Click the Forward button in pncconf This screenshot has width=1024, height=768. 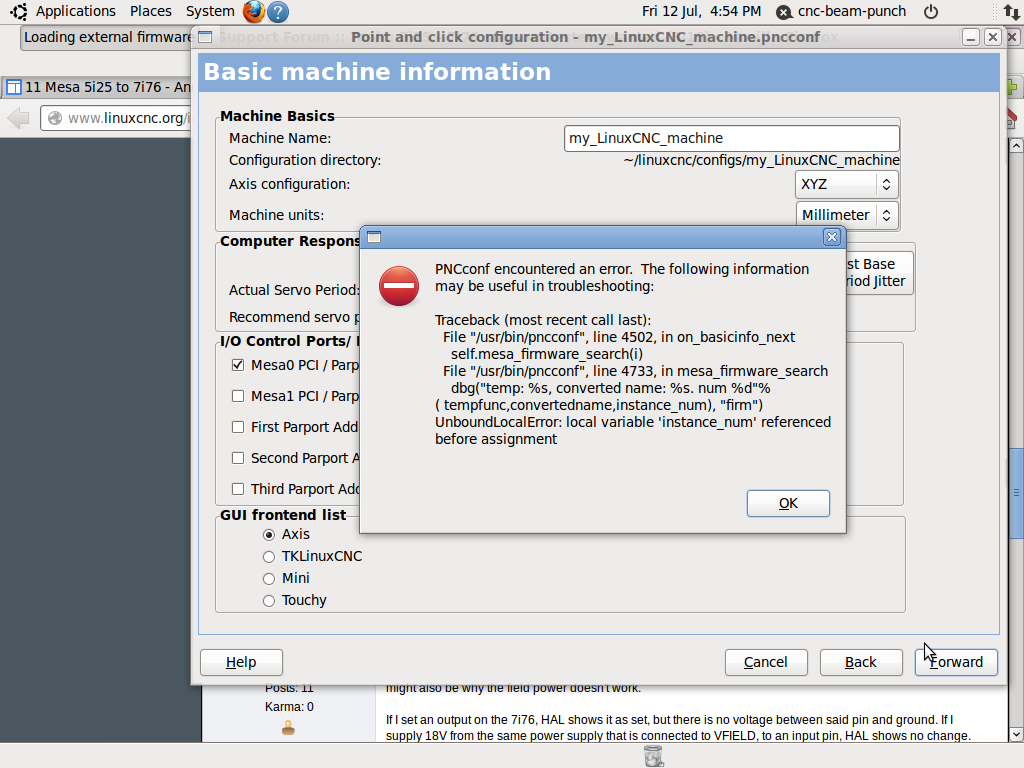(x=956, y=662)
